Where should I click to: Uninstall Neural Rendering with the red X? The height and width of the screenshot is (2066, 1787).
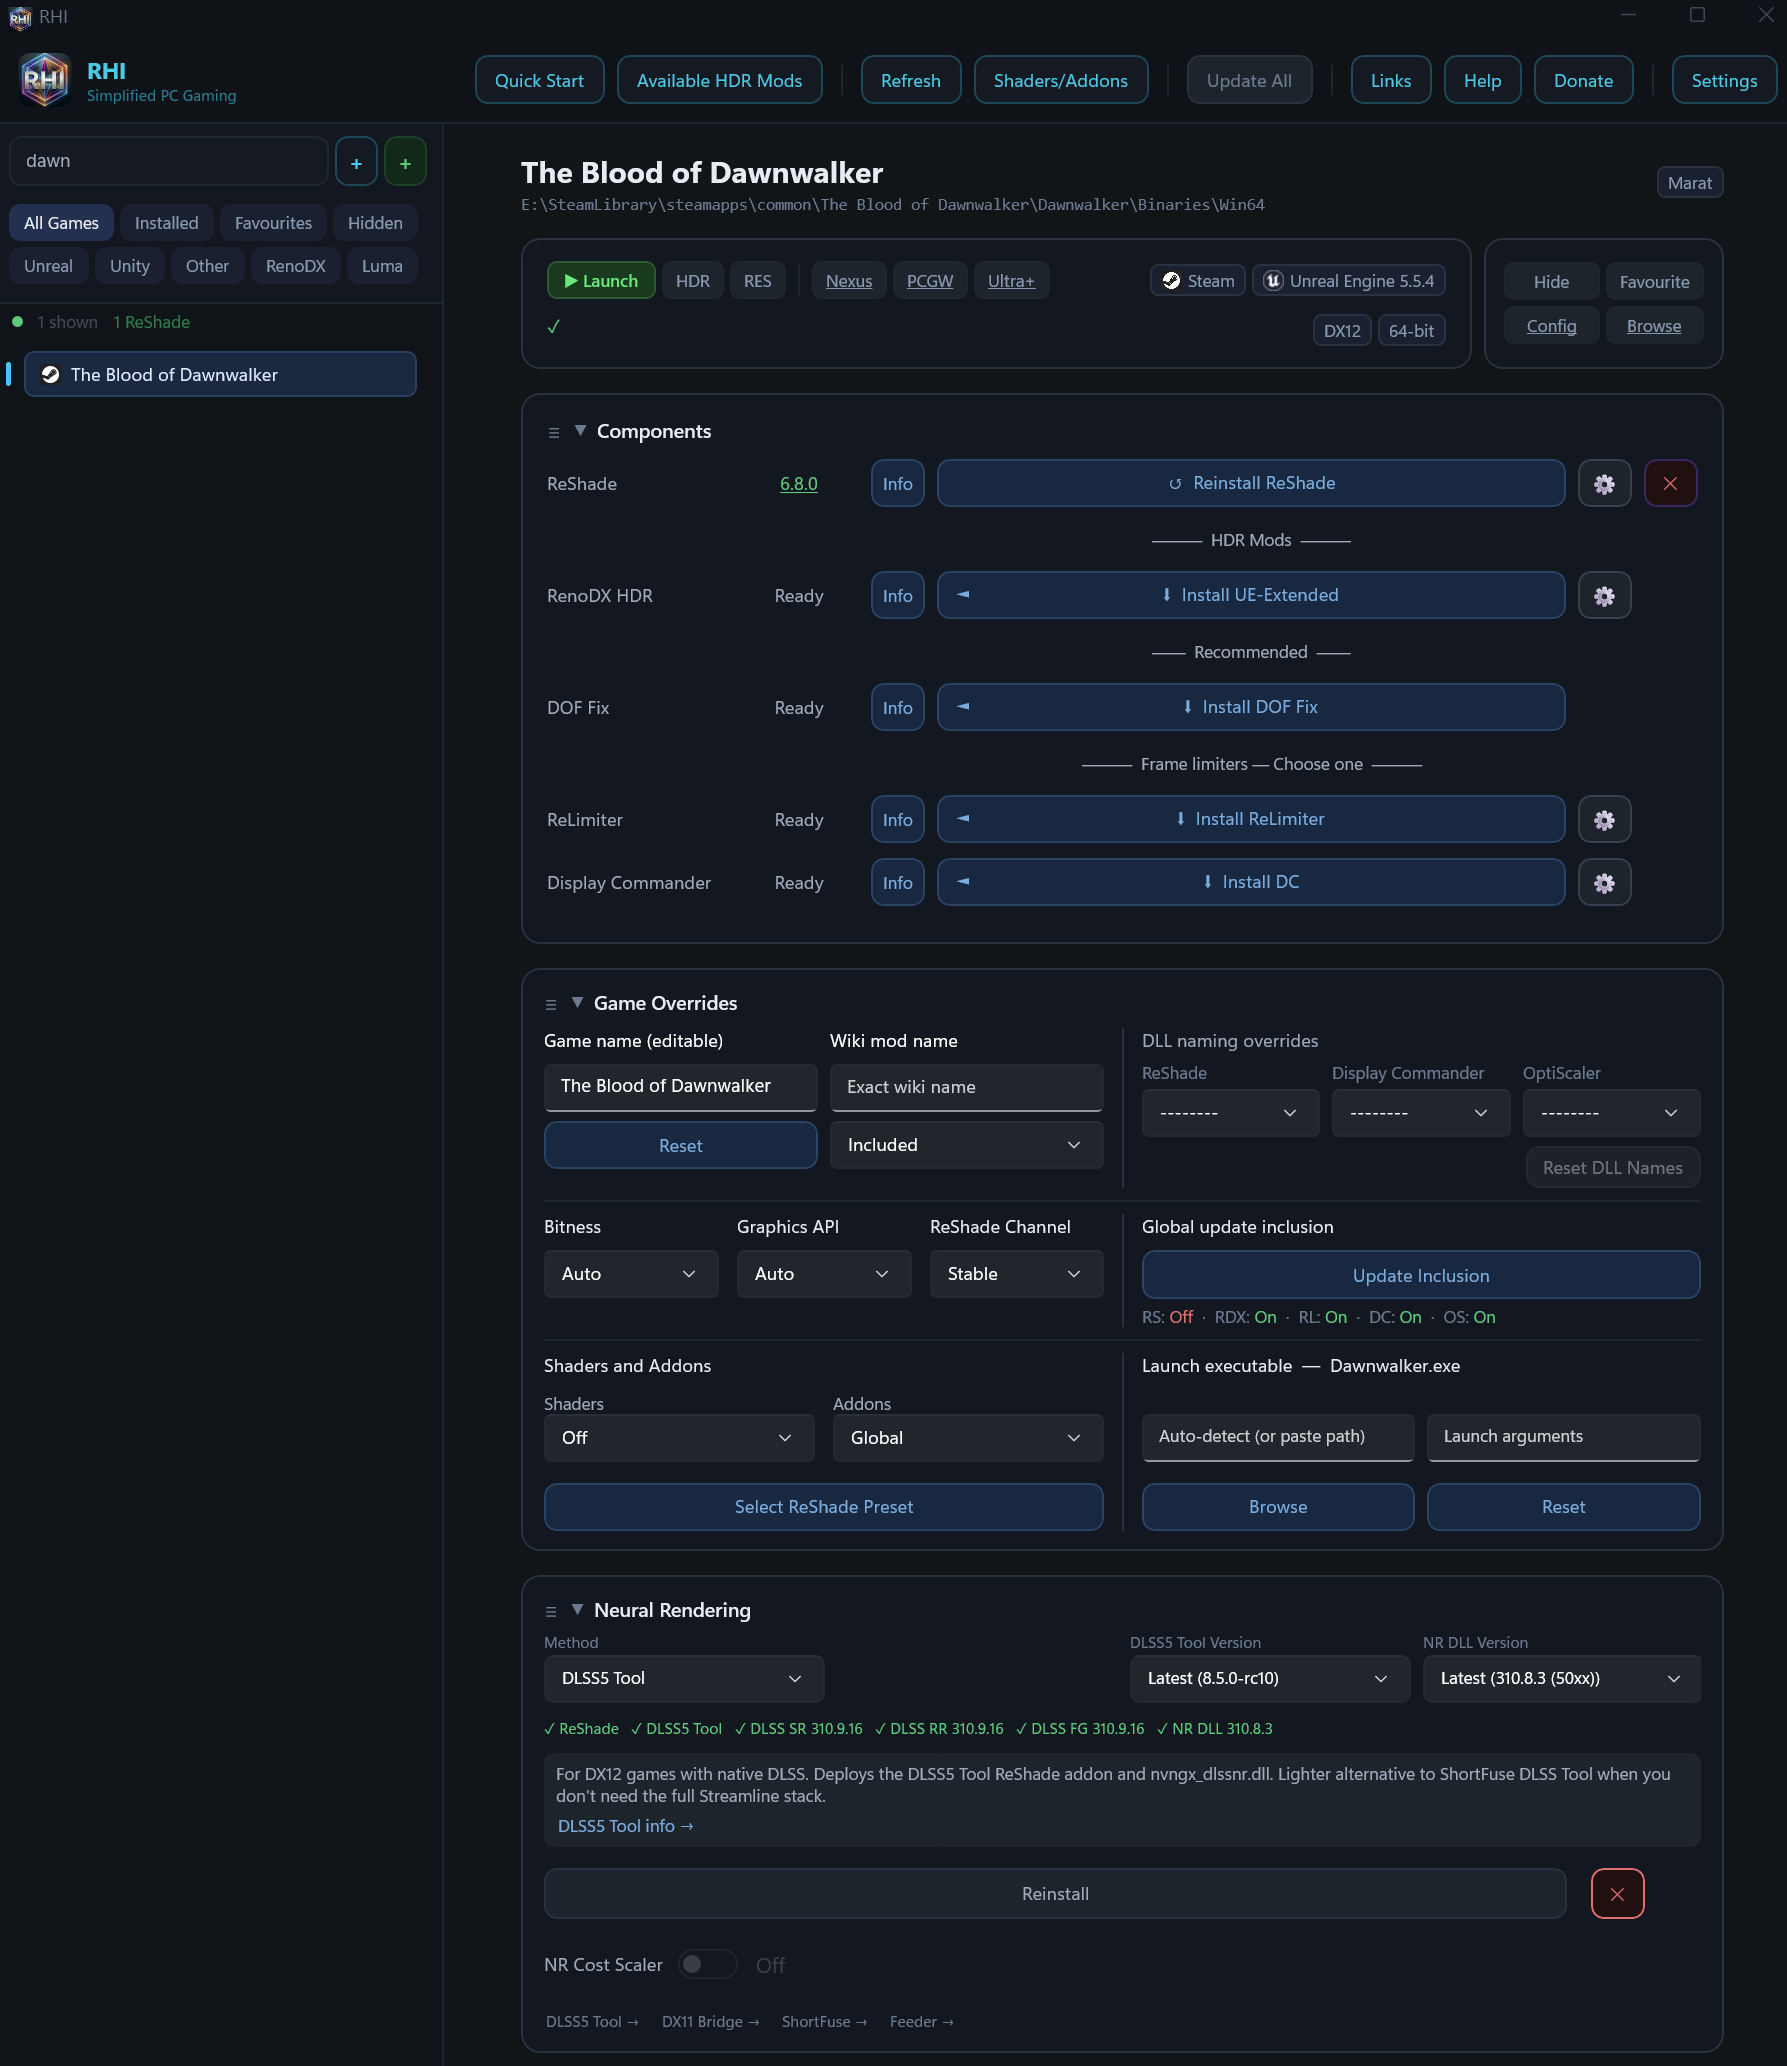[x=1617, y=1894]
